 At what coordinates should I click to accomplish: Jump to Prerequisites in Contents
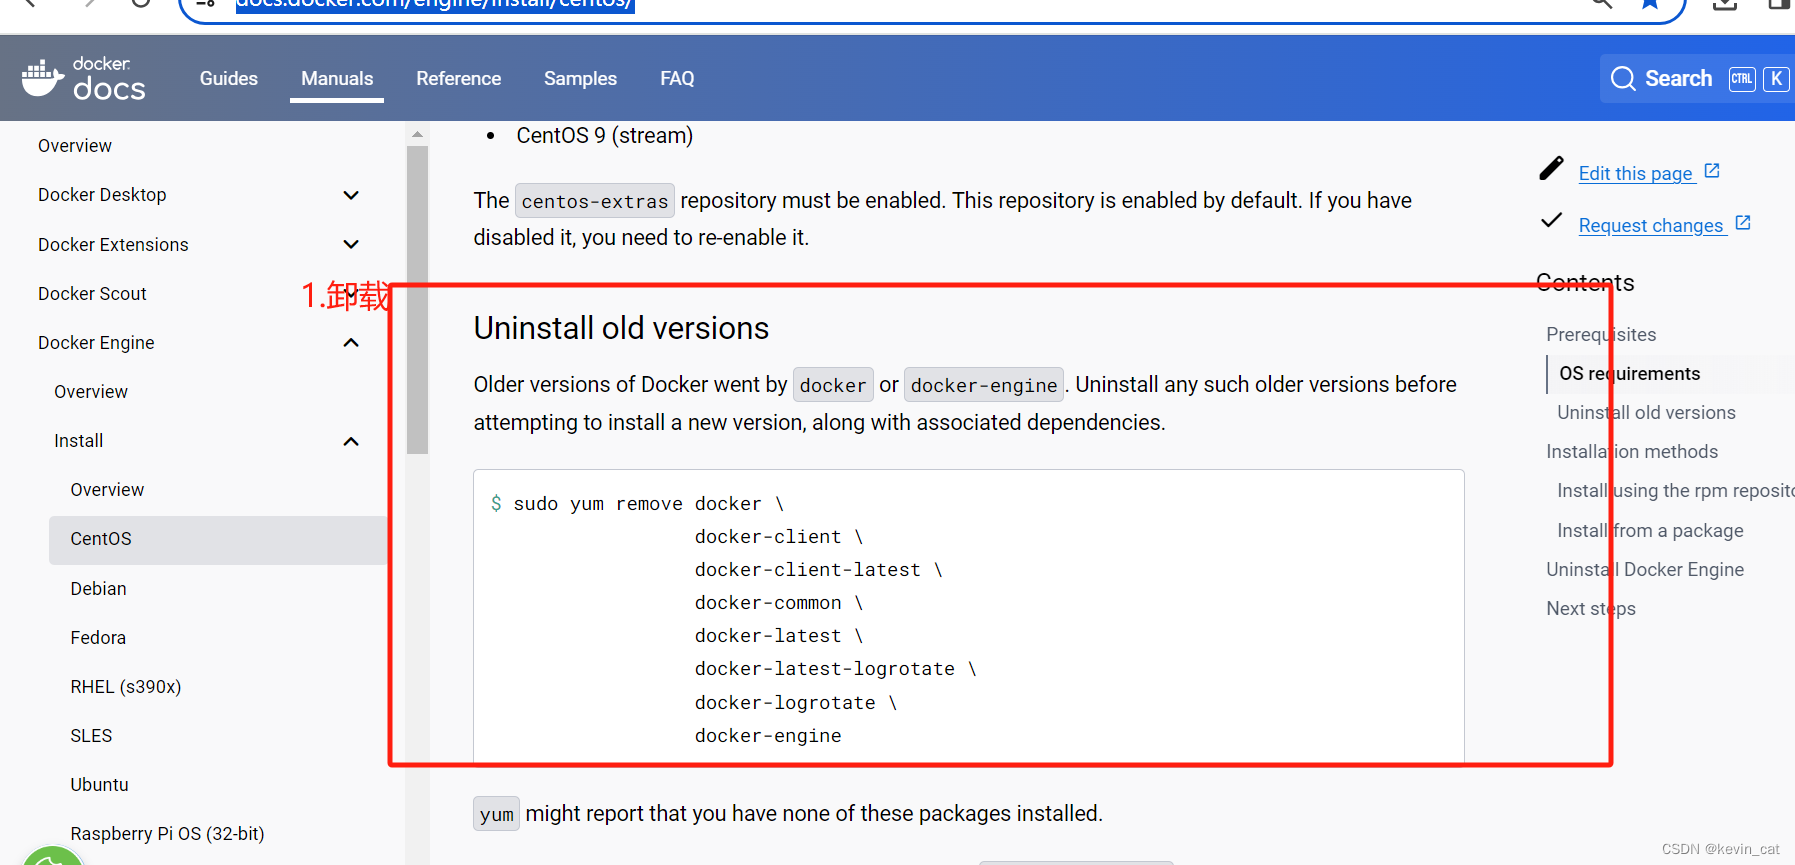coord(1601,335)
